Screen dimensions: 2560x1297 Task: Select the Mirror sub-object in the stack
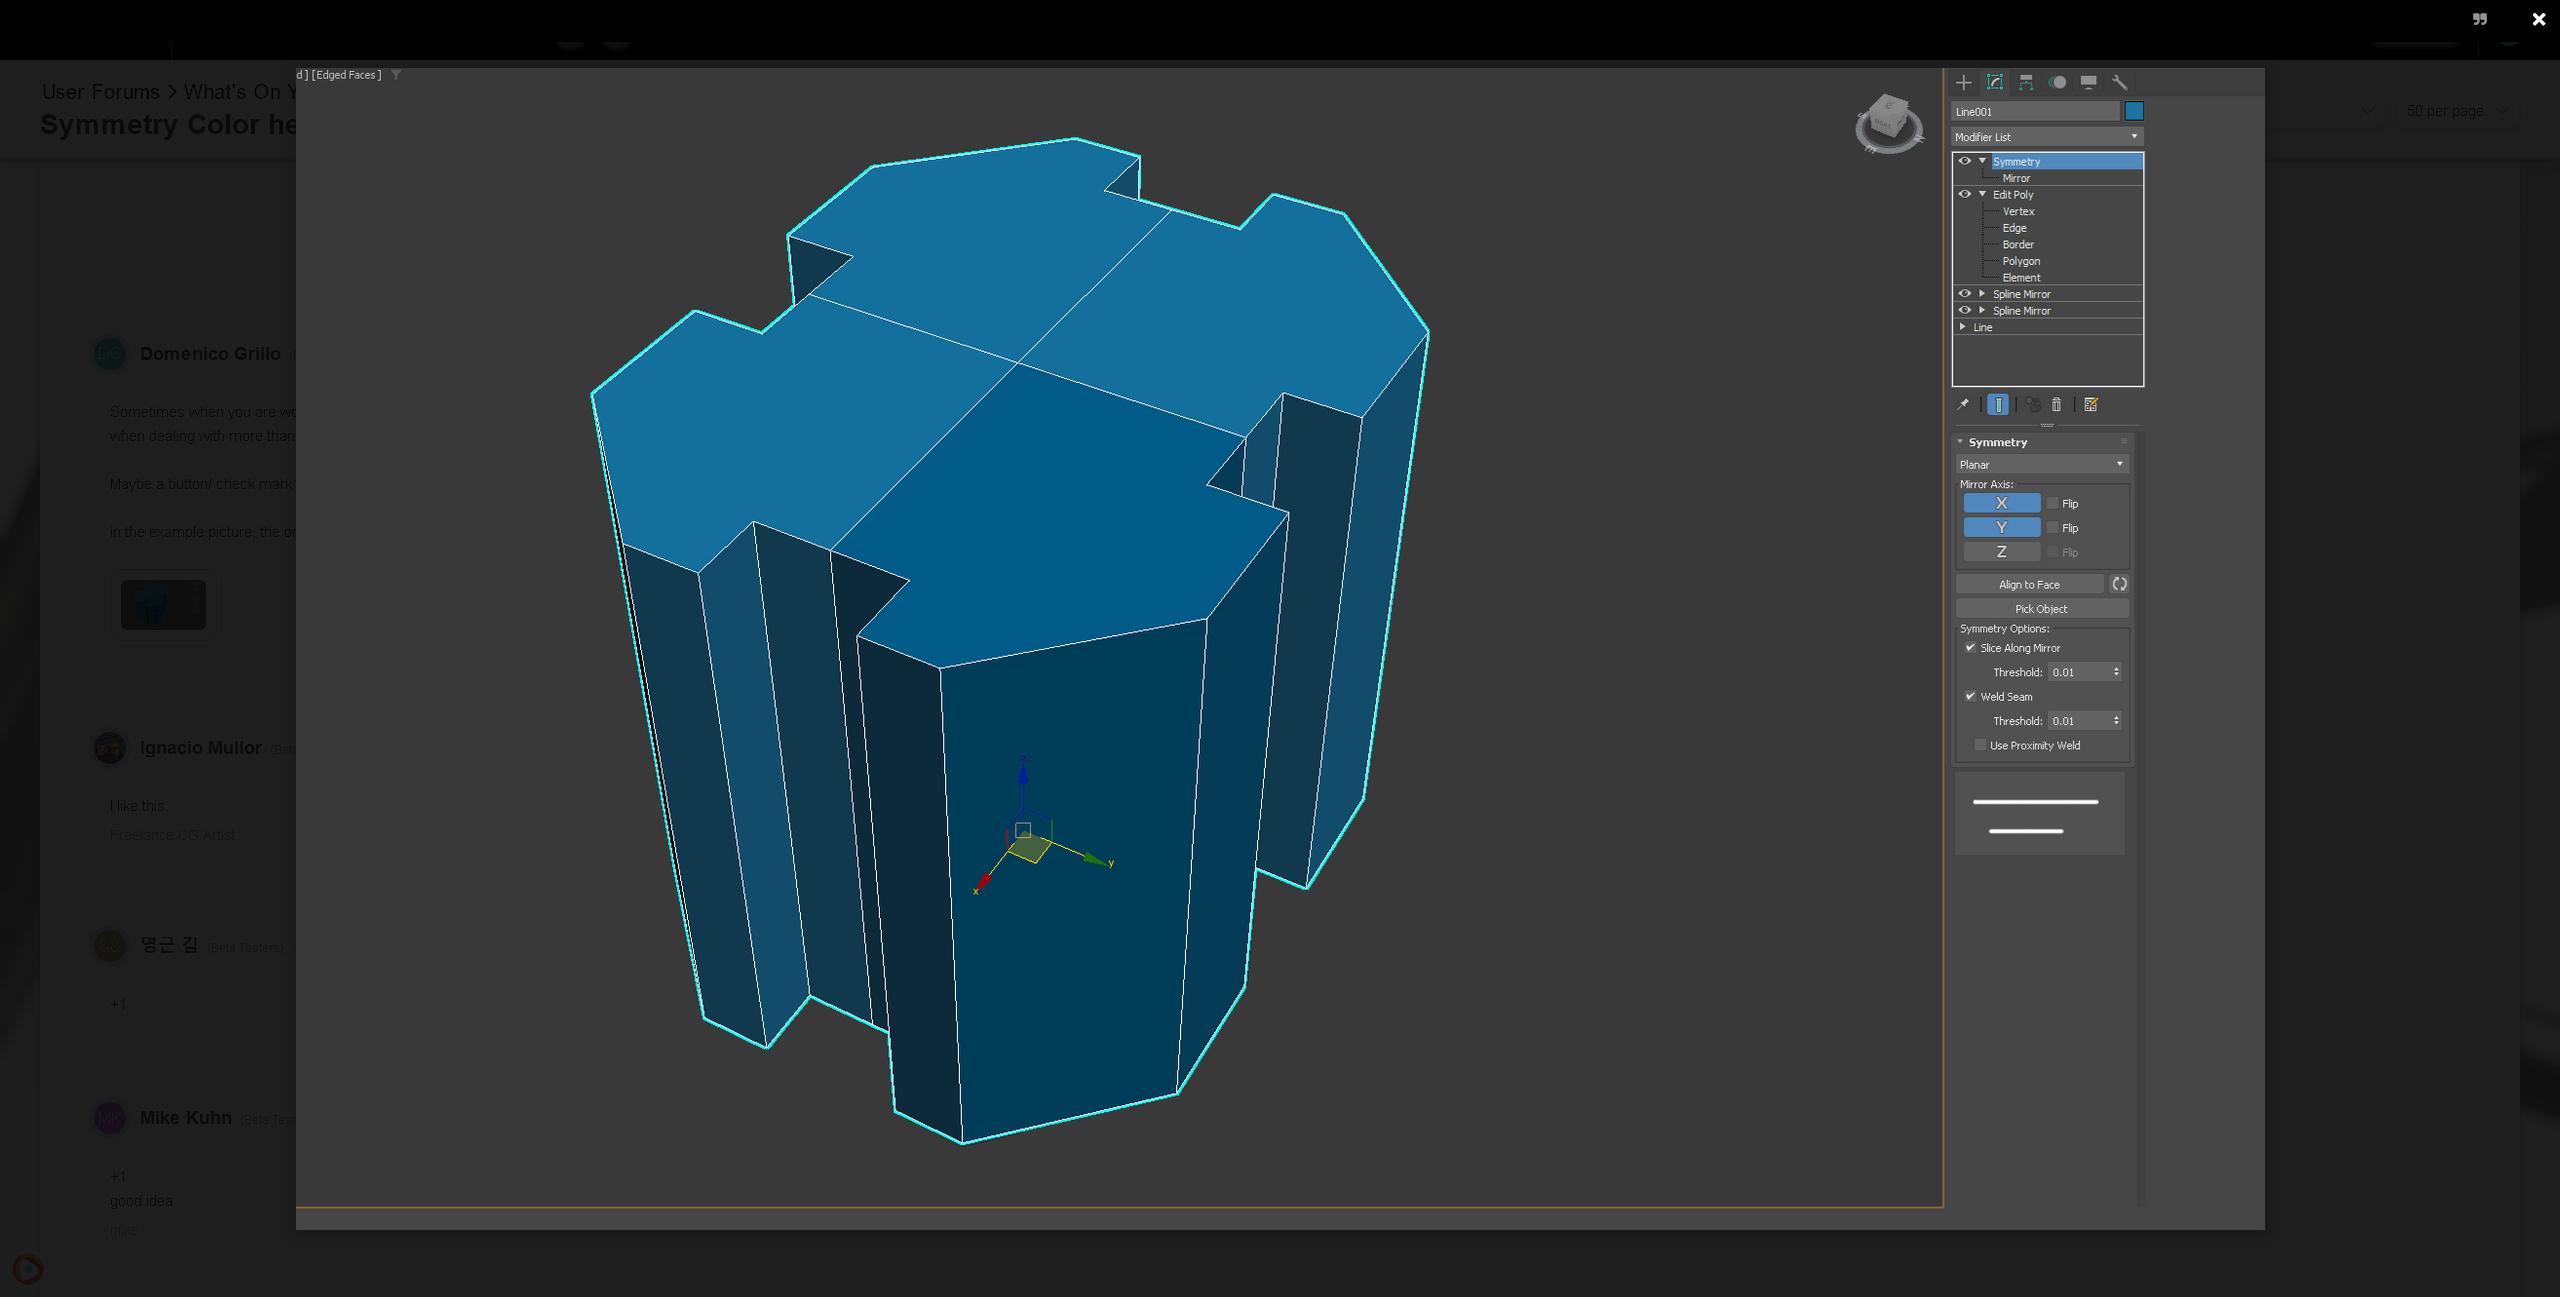(x=2016, y=178)
